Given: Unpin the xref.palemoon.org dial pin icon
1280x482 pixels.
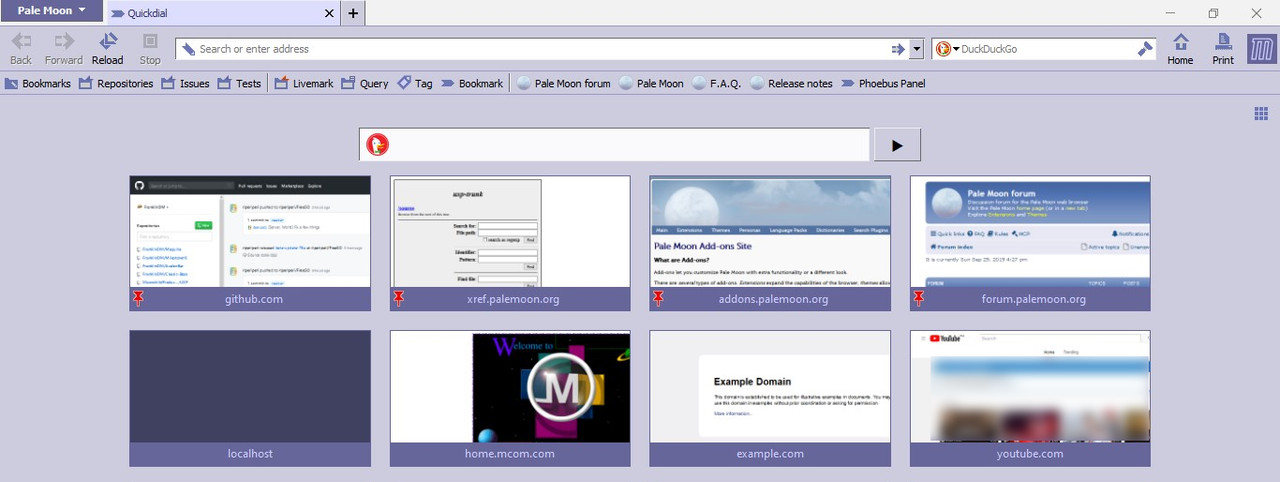Looking at the screenshot, I should tap(398, 298).
